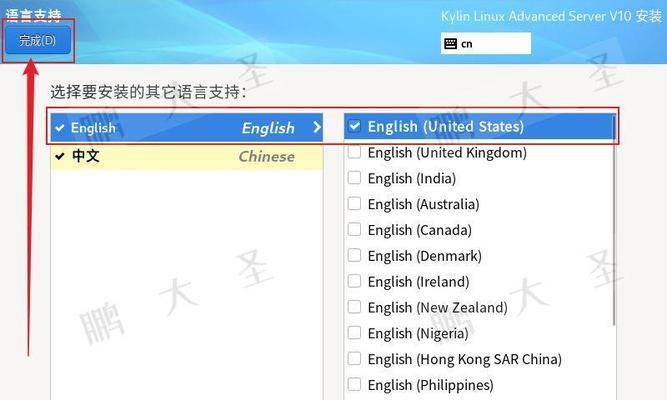This screenshot has height=400, width=667.
Task: Click the 完成(D) done button
Action: point(38,40)
